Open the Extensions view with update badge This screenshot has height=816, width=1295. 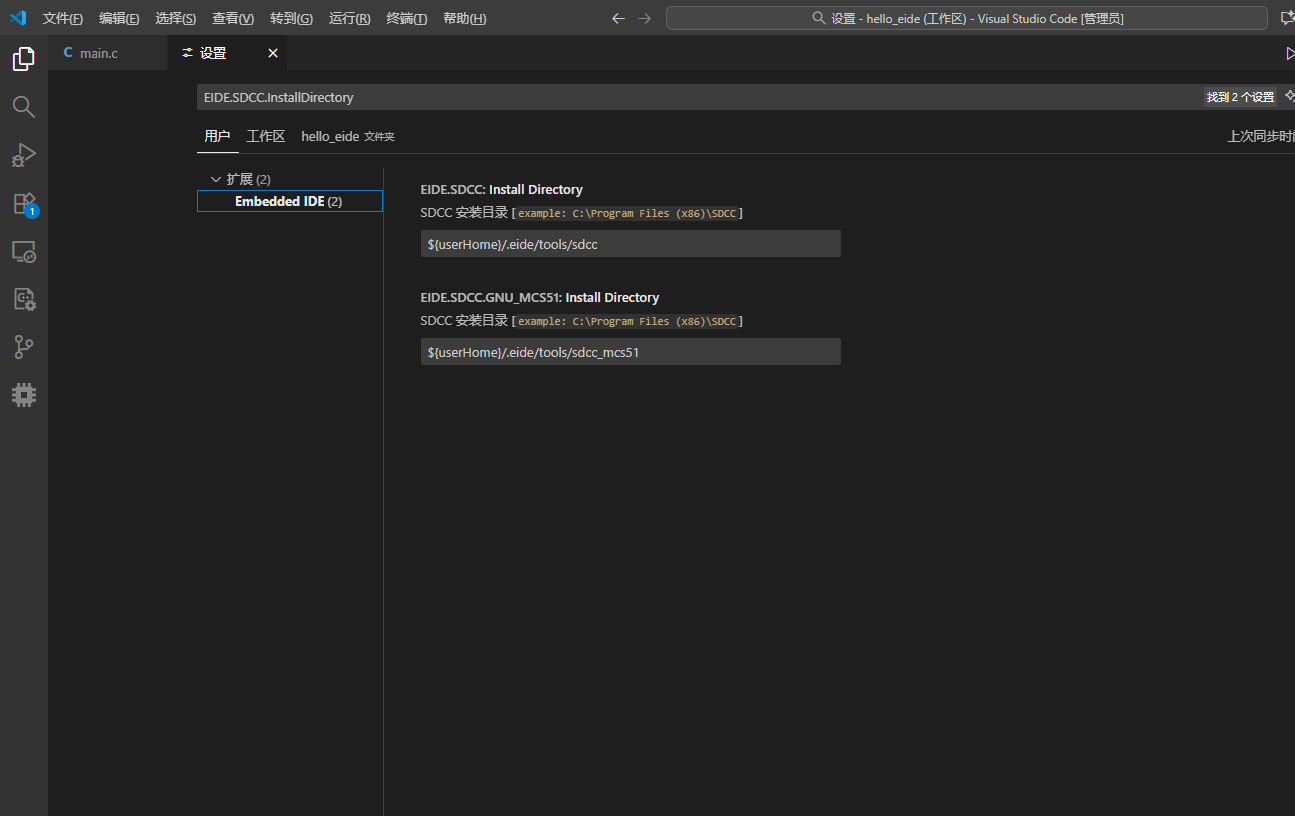[x=24, y=204]
